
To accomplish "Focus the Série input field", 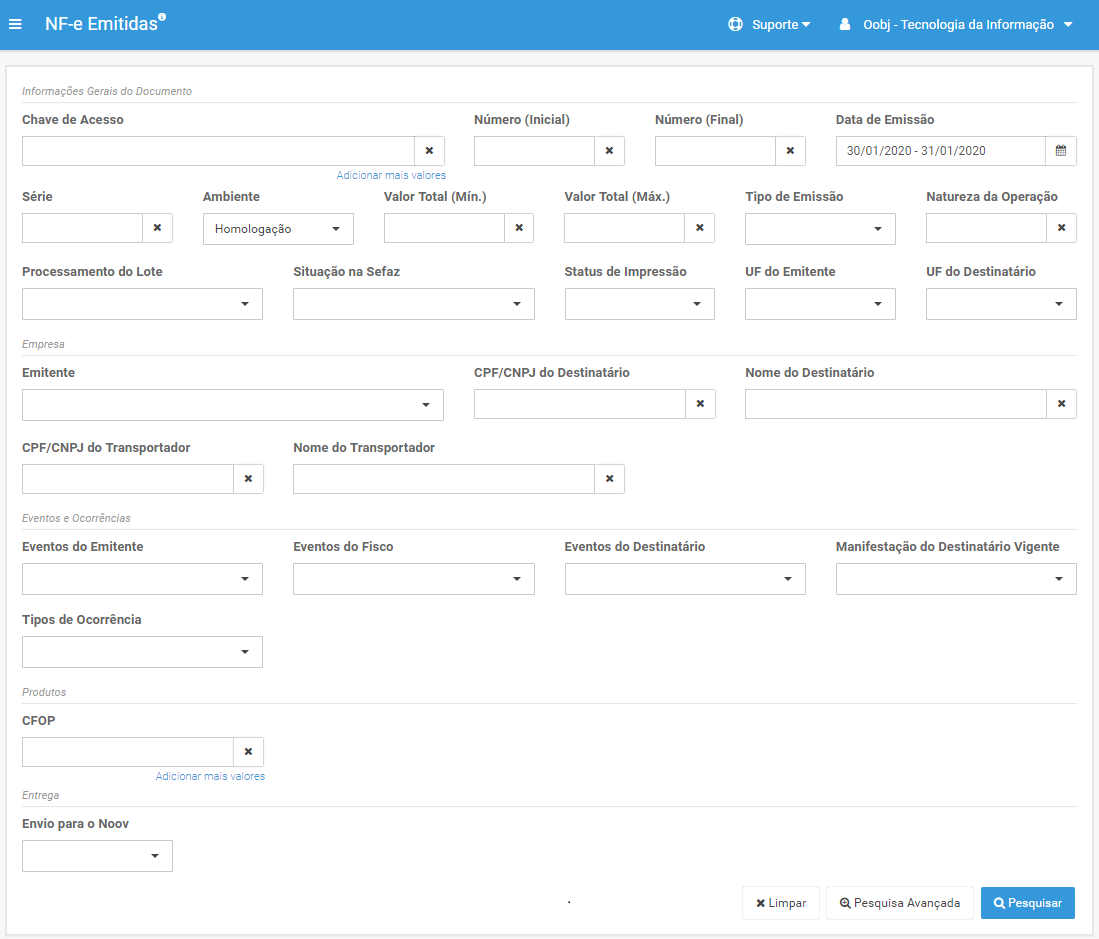I will tap(83, 228).
